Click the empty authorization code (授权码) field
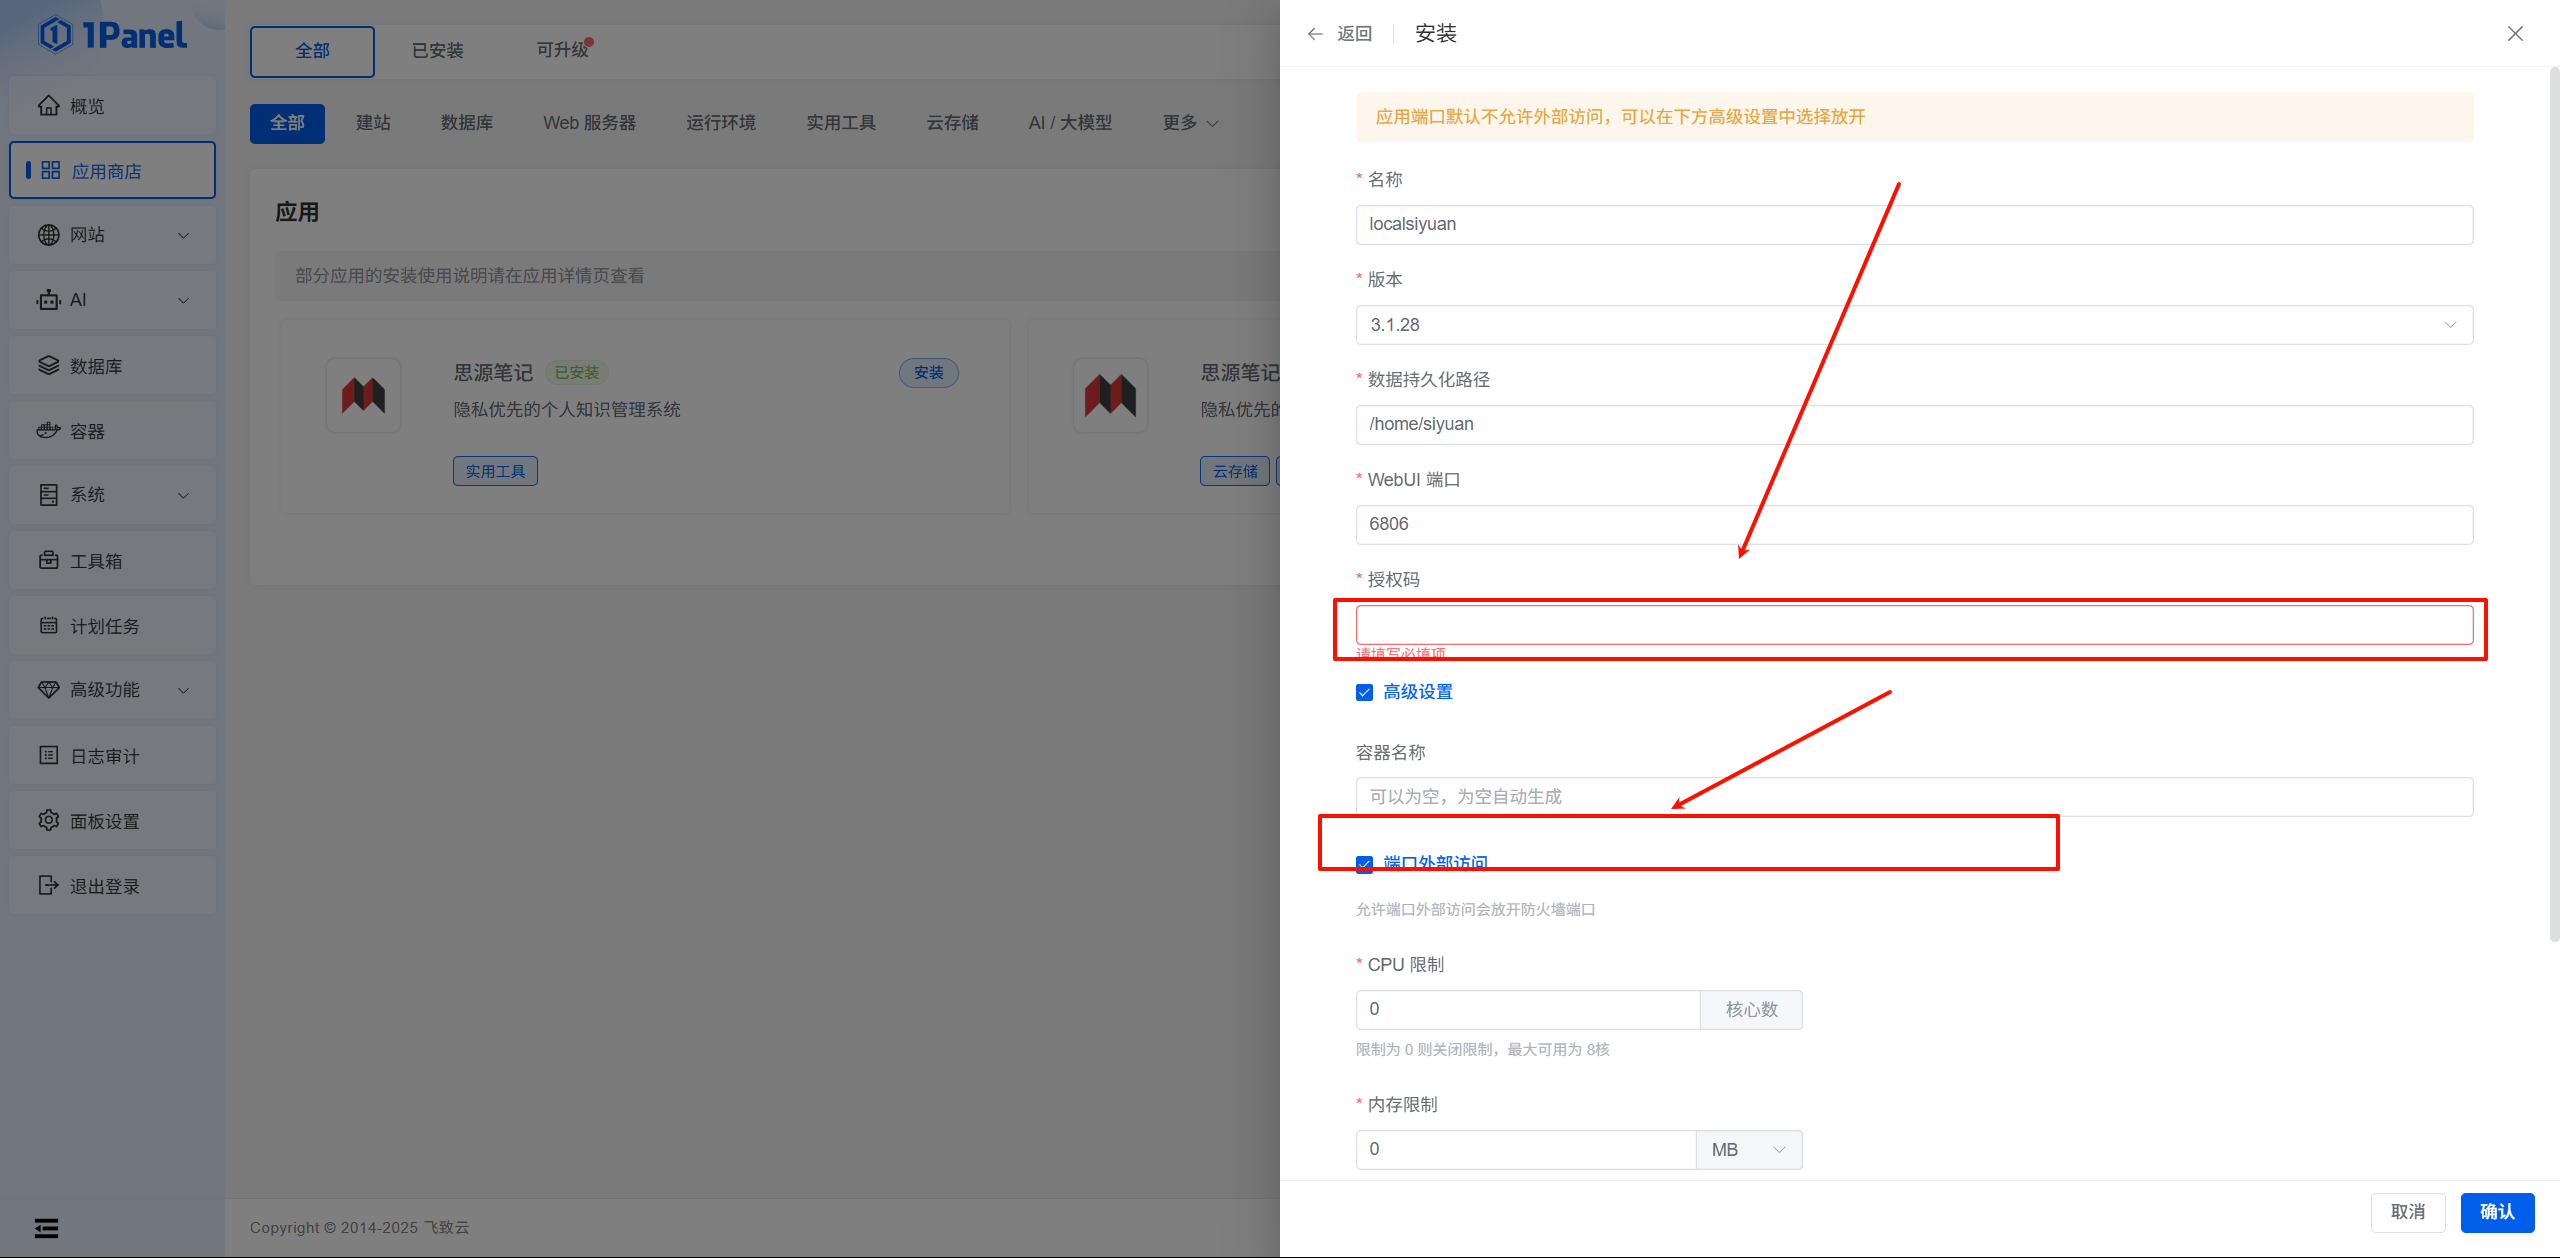This screenshot has height=1258, width=2560. click(1913, 625)
